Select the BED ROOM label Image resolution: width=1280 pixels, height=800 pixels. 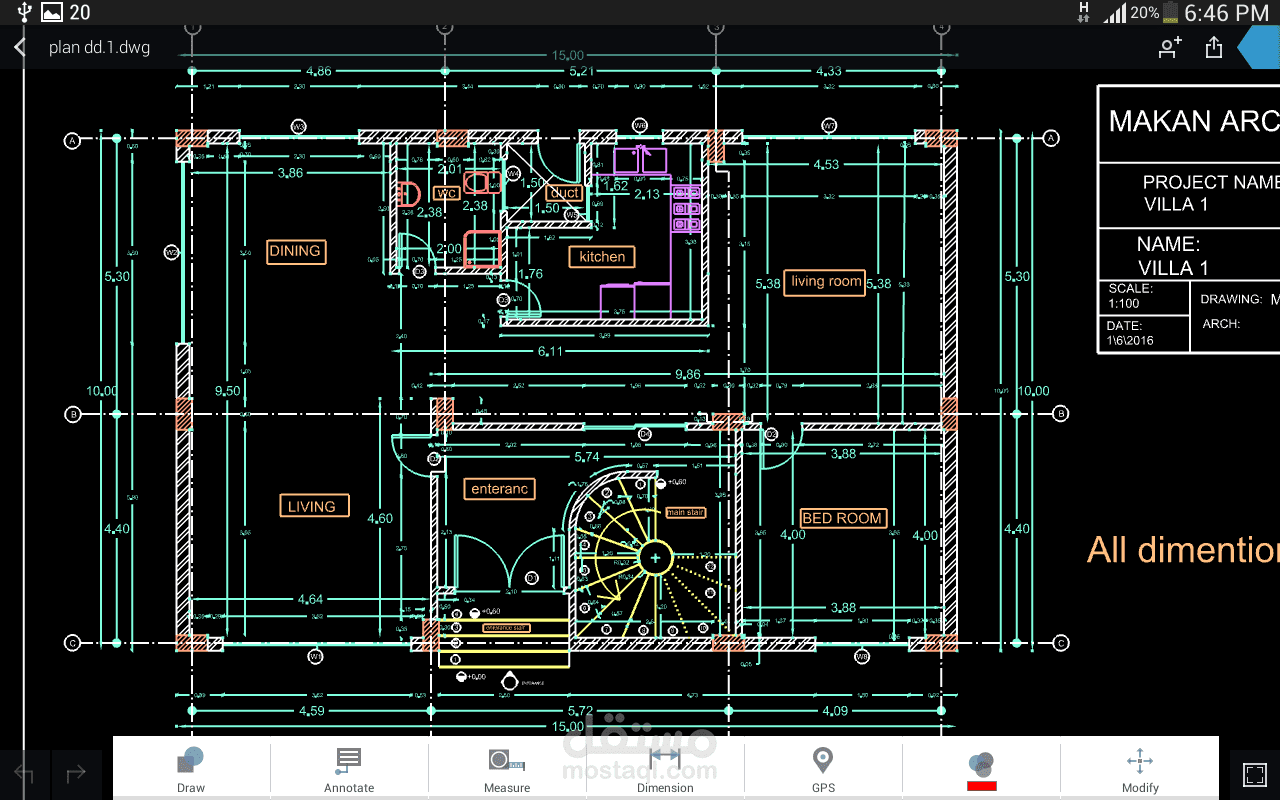pyautogui.click(x=842, y=518)
